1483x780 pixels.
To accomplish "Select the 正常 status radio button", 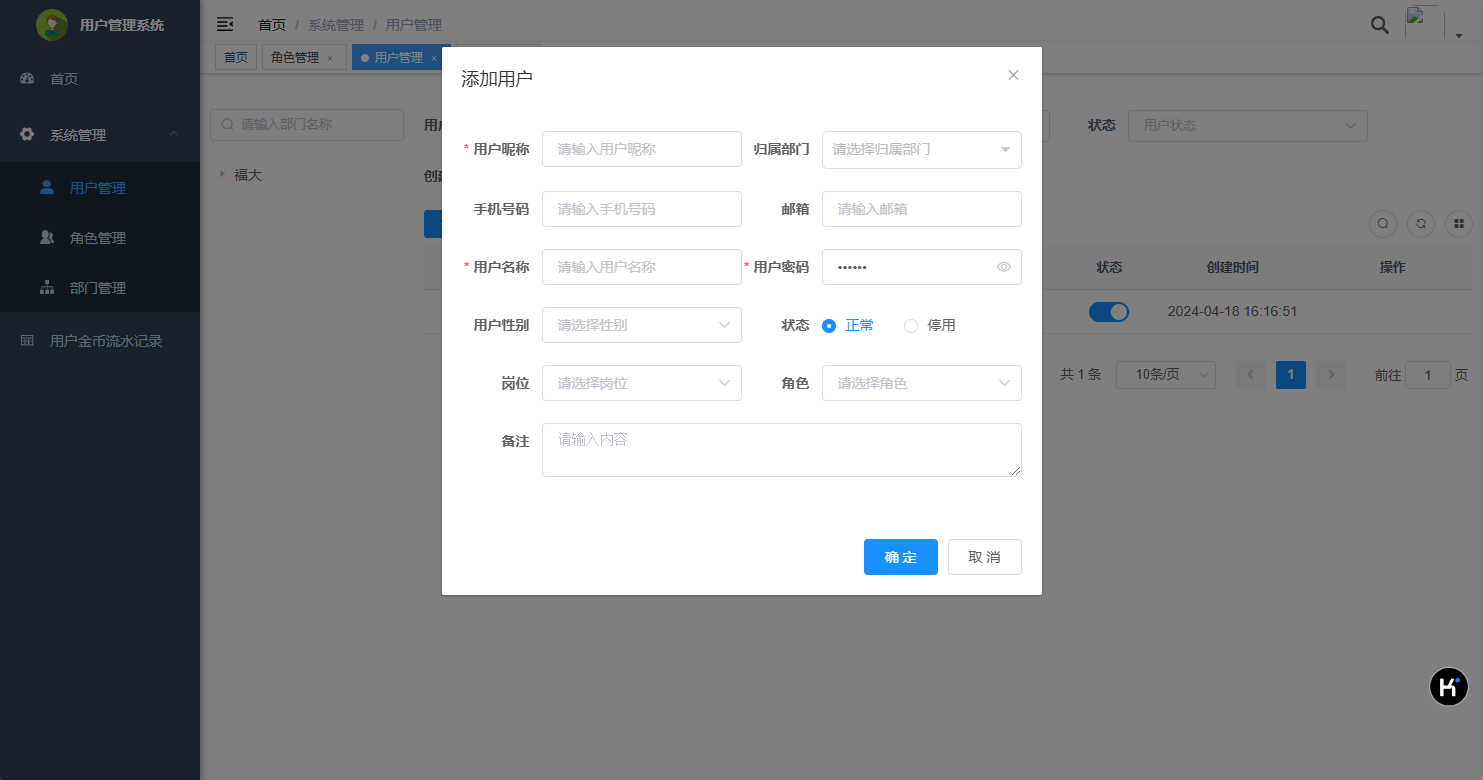I will click(x=828, y=325).
